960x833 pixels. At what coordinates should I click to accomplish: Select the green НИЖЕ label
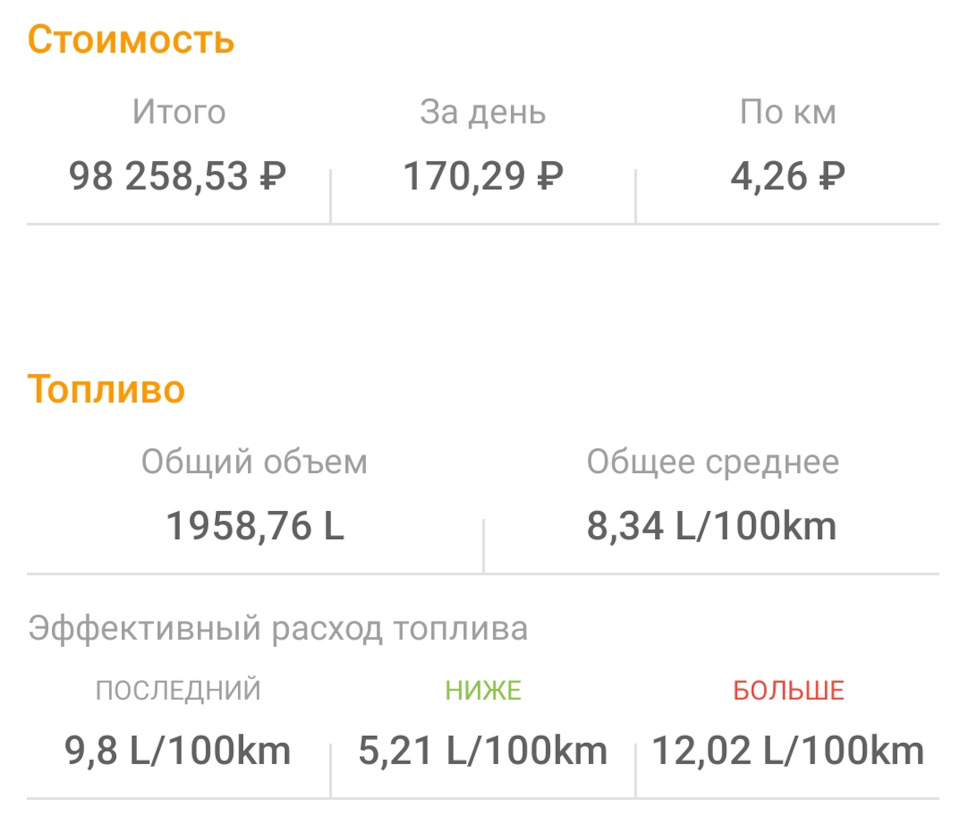pos(483,690)
